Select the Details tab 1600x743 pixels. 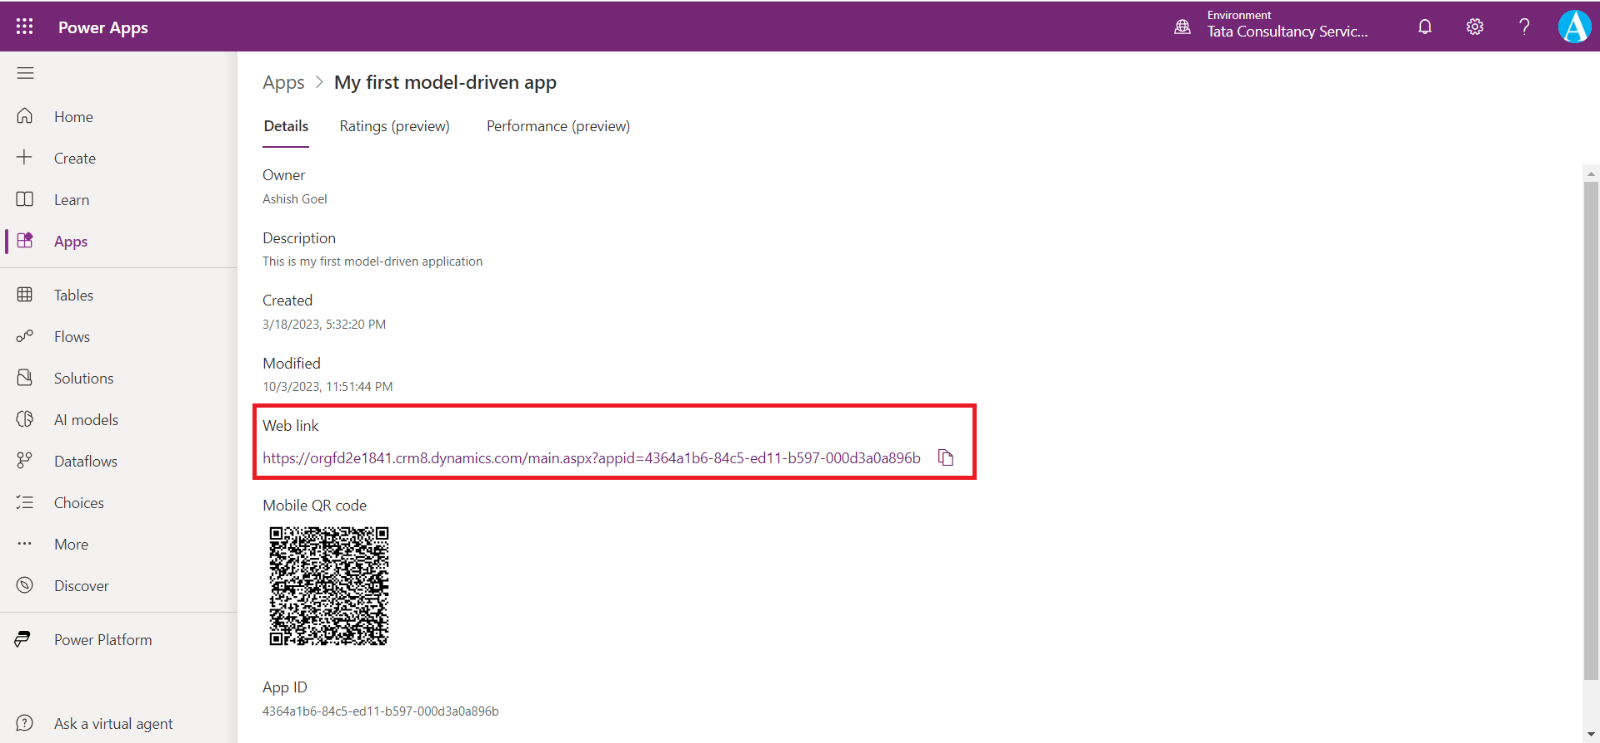tap(286, 126)
